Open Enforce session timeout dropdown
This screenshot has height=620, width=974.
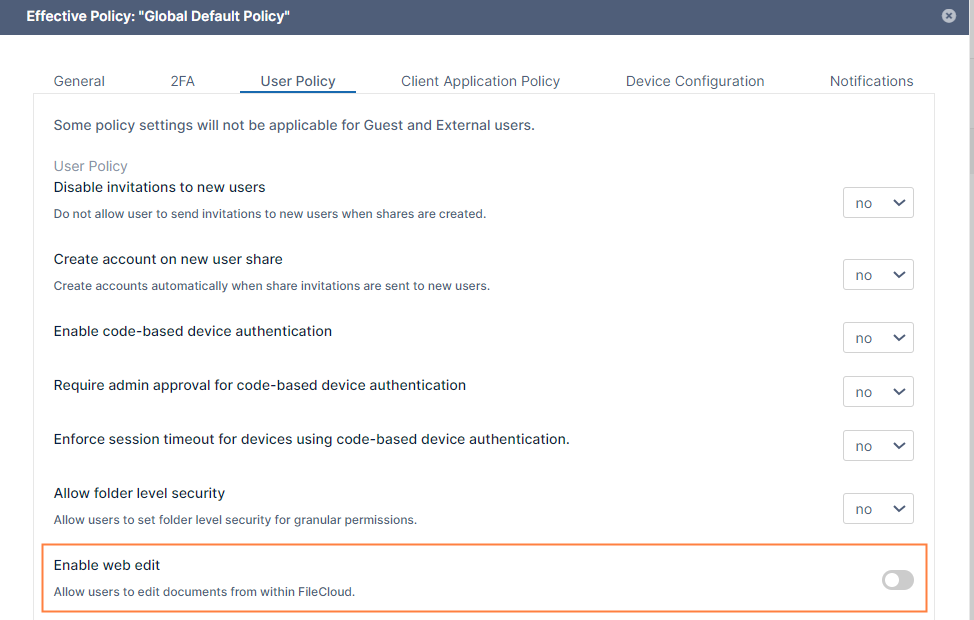[x=878, y=446]
